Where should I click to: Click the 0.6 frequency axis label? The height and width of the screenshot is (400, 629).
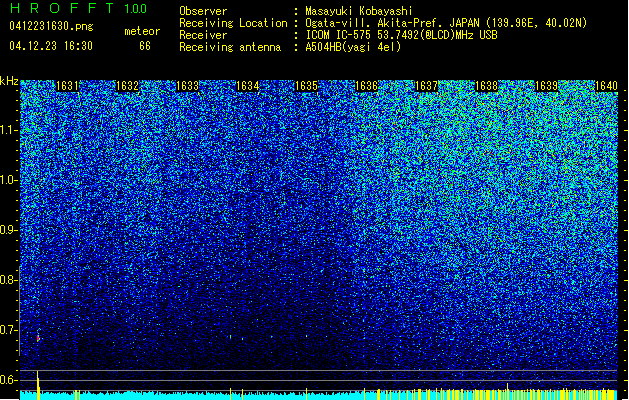tap(8, 380)
